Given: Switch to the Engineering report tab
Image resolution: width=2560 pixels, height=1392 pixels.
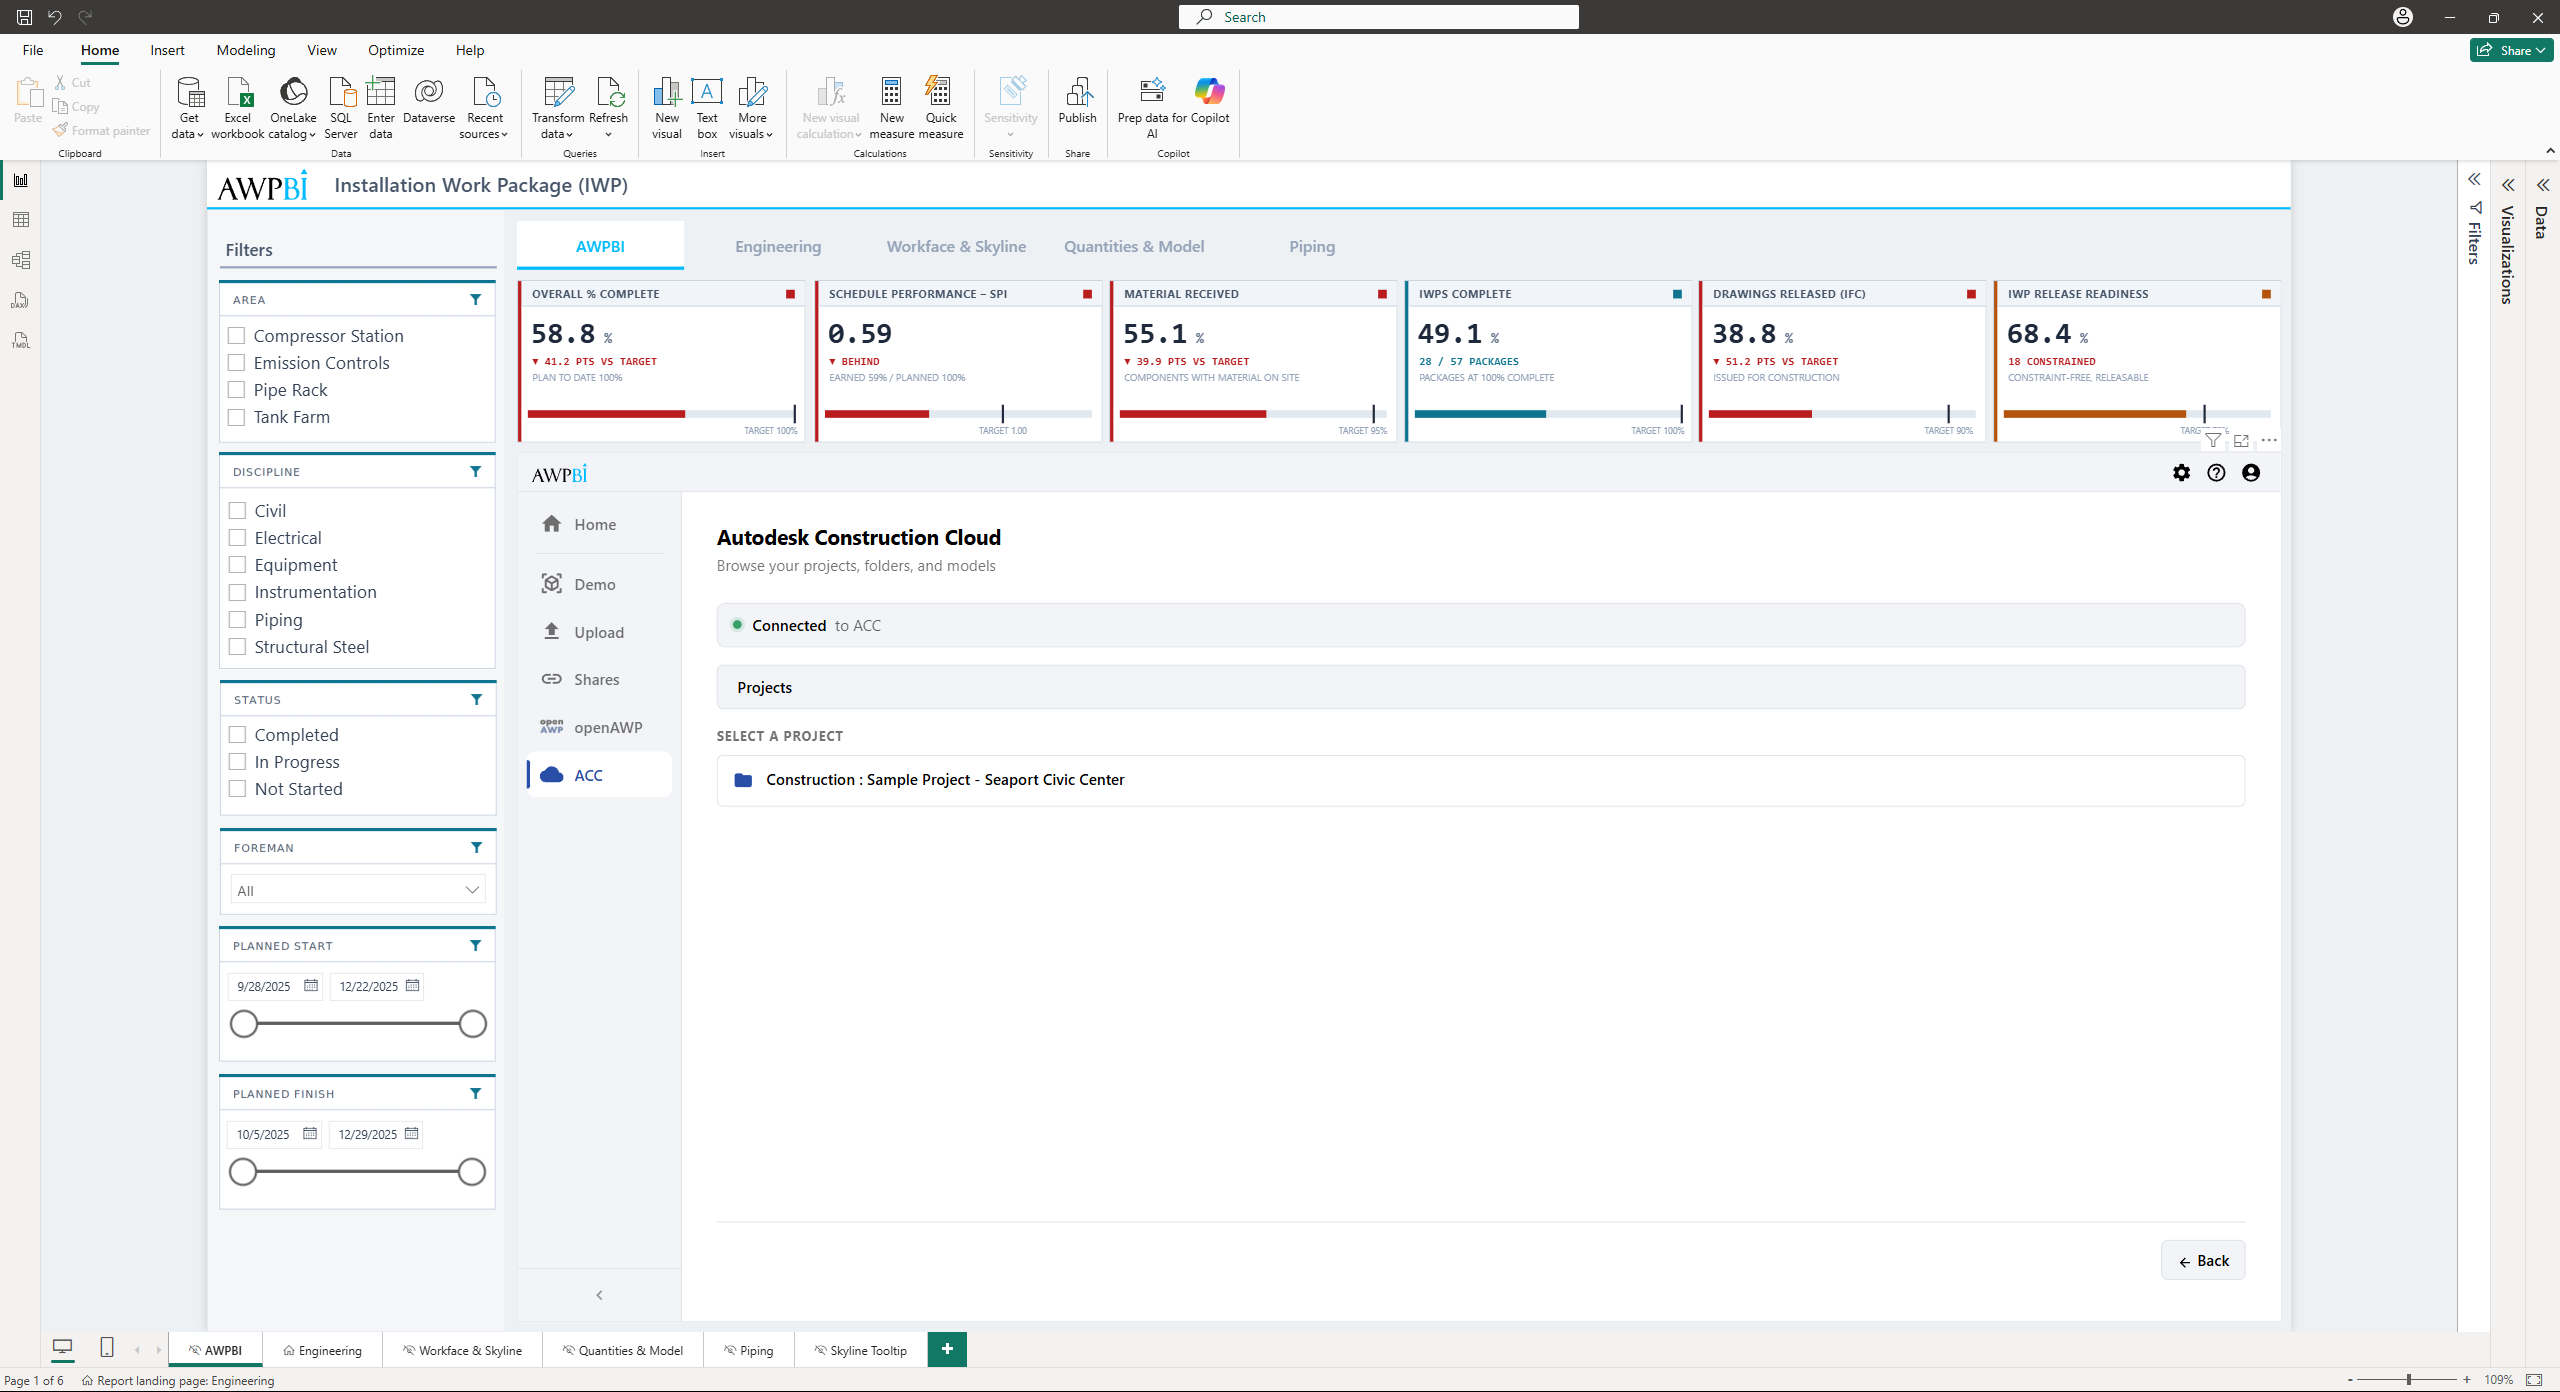Looking at the screenshot, I should (778, 246).
